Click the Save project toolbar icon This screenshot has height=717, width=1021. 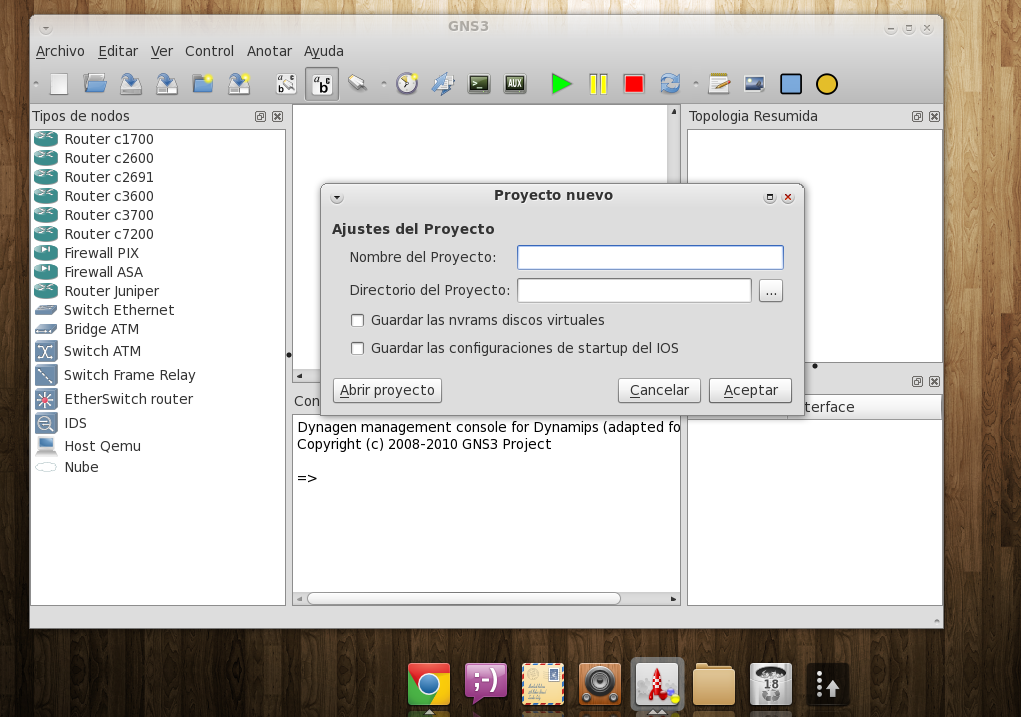tap(131, 84)
